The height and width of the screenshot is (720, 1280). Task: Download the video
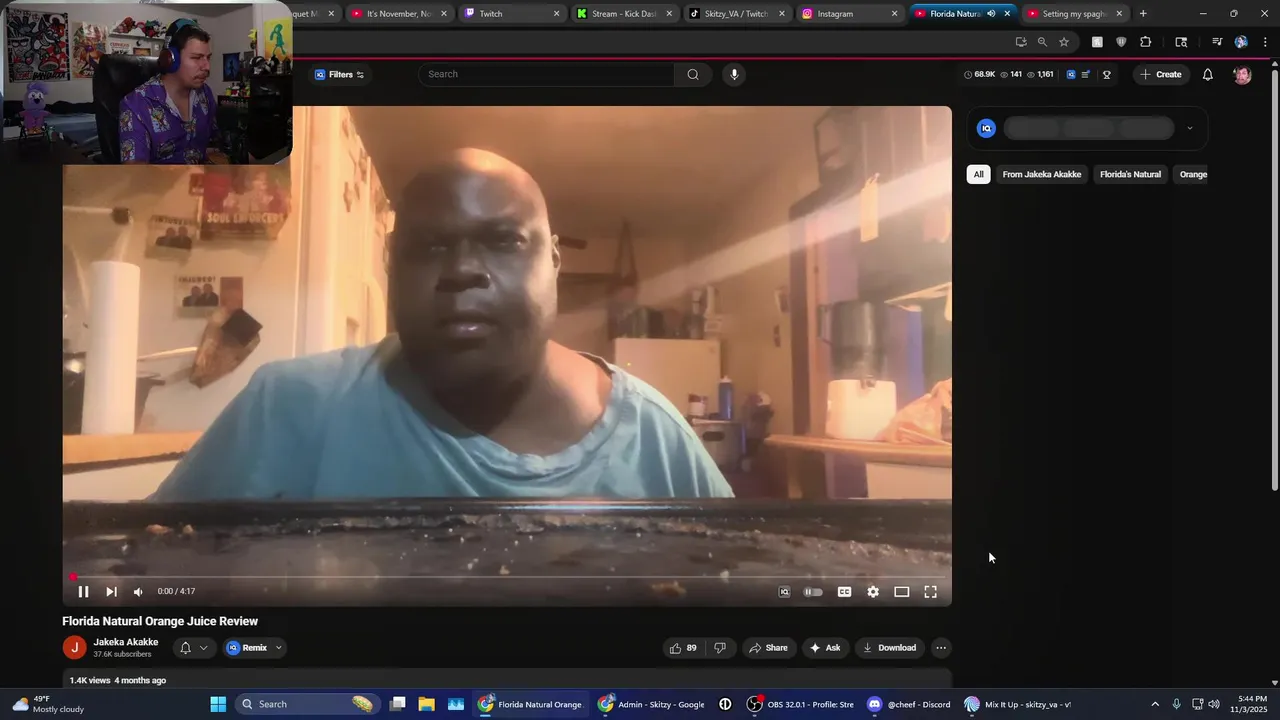click(x=889, y=648)
